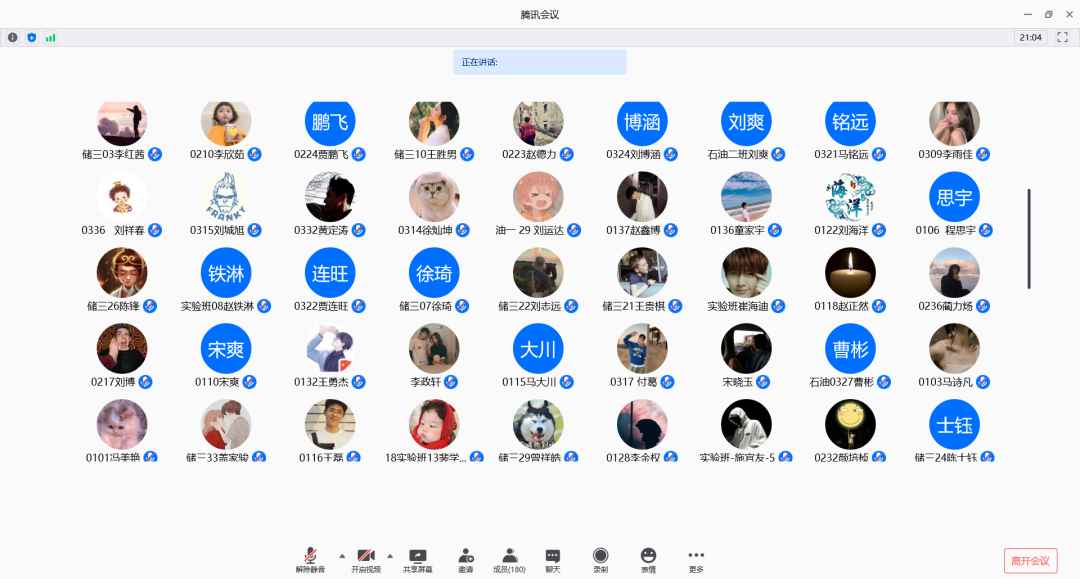Check the green network signal icon
Image resolution: width=1080 pixels, height=579 pixels.
click(x=50, y=37)
